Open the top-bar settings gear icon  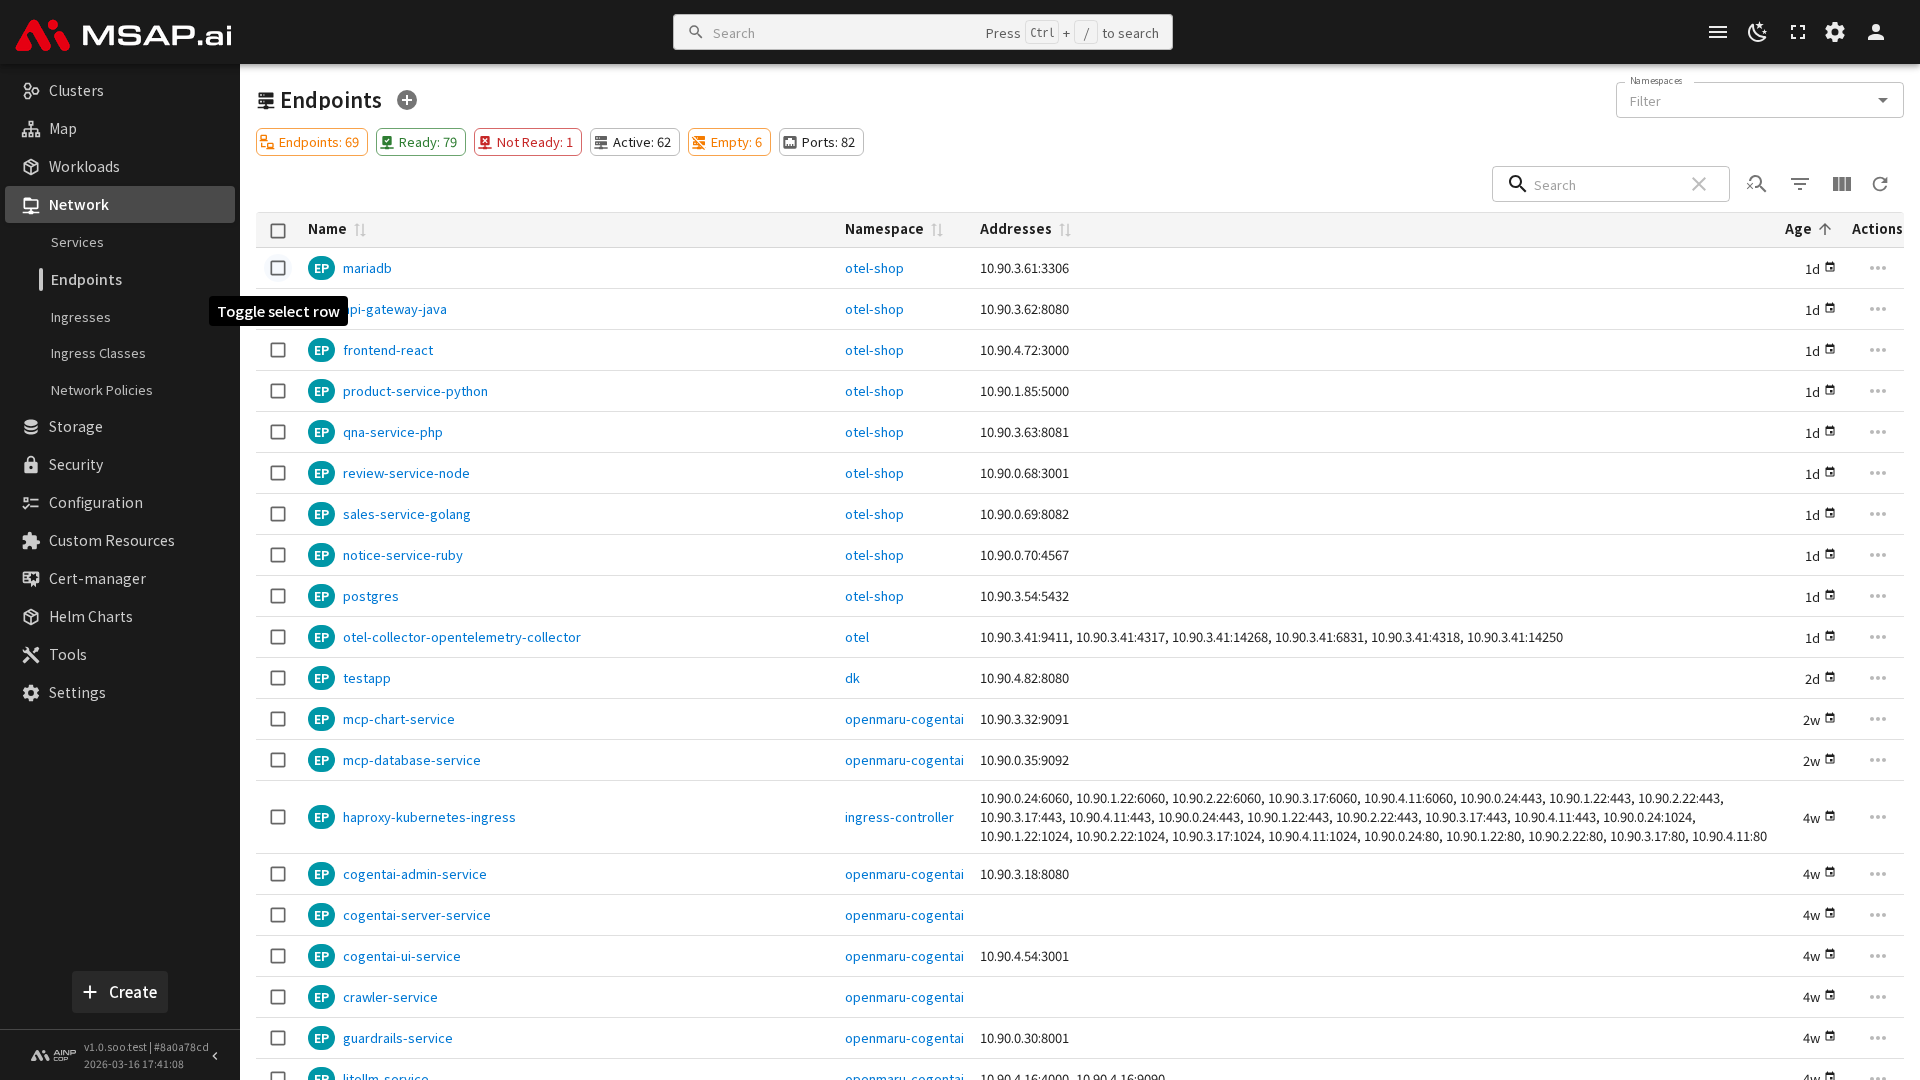coord(1835,32)
